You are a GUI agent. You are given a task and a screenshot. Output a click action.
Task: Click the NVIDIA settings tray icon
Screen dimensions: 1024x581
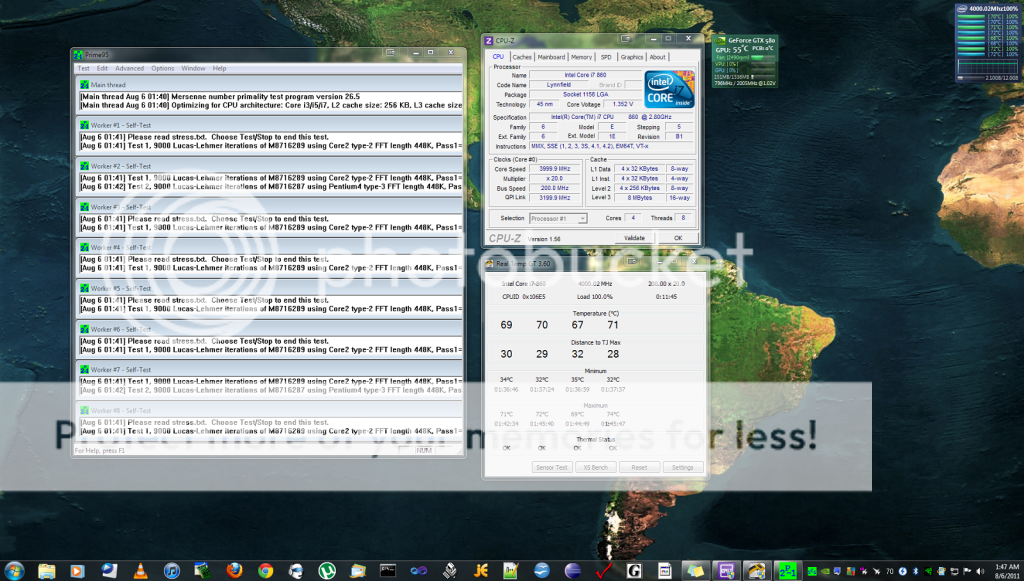tap(825, 571)
